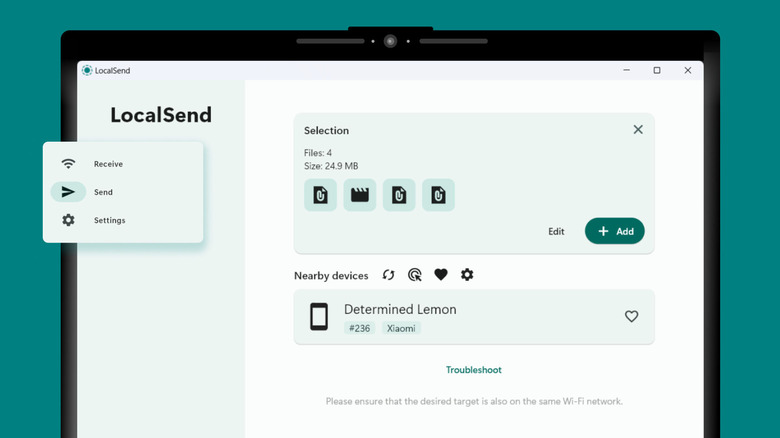This screenshot has height=438, width=780.
Task: Add more files with the Add button
Action: [x=615, y=231]
